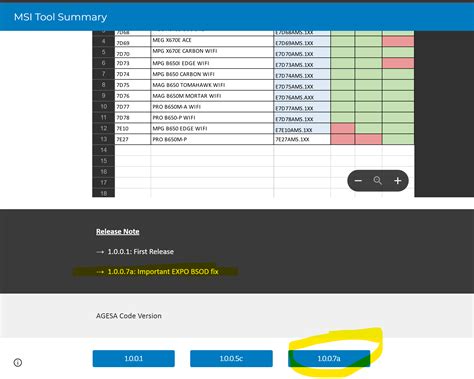Image resolution: width=474 pixels, height=379 pixels.
Task: Select spreadsheet row header 14
Action: [104, 150]
